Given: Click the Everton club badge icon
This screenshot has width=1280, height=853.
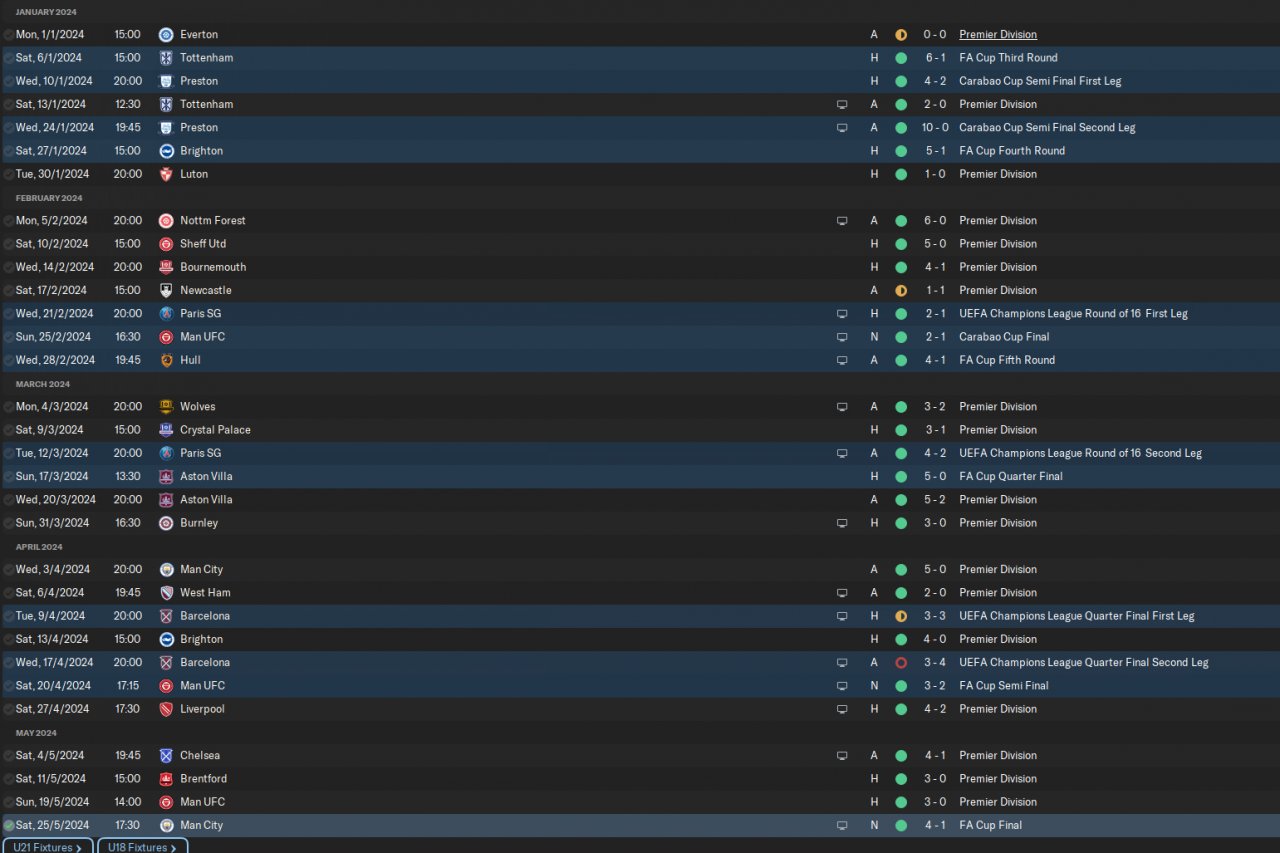Looking at the screenshot, I should point(166,34).
